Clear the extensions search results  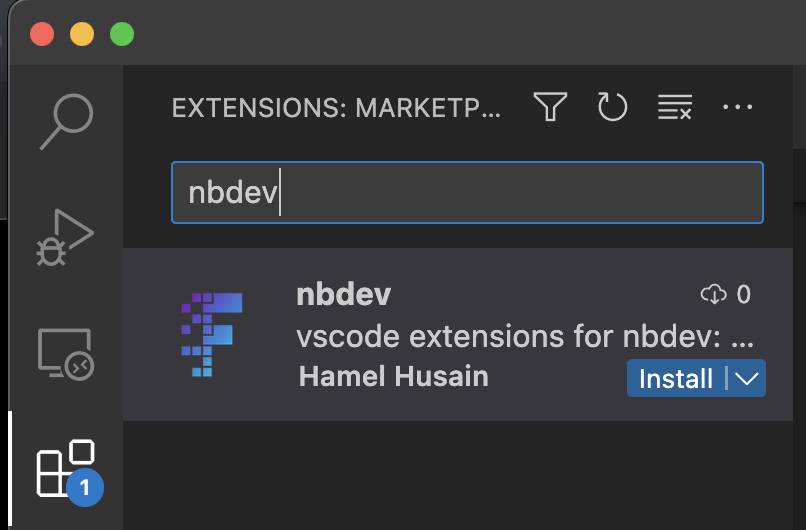click(675, 107)
